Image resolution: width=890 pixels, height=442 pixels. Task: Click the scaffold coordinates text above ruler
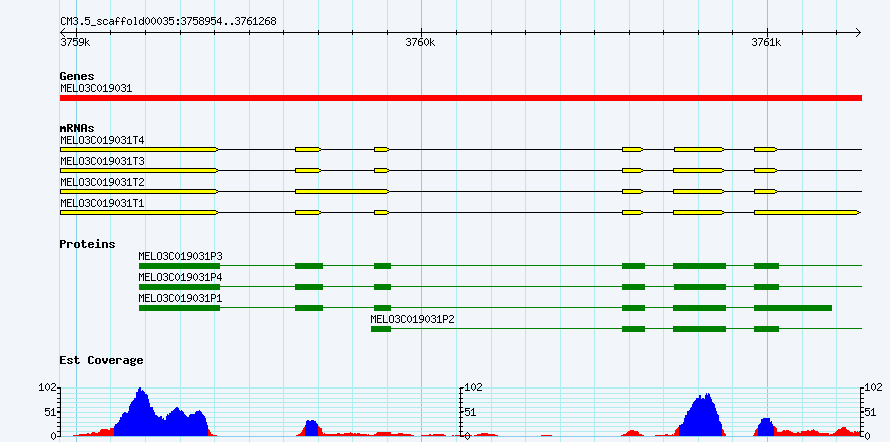click(x=169, y=21)
